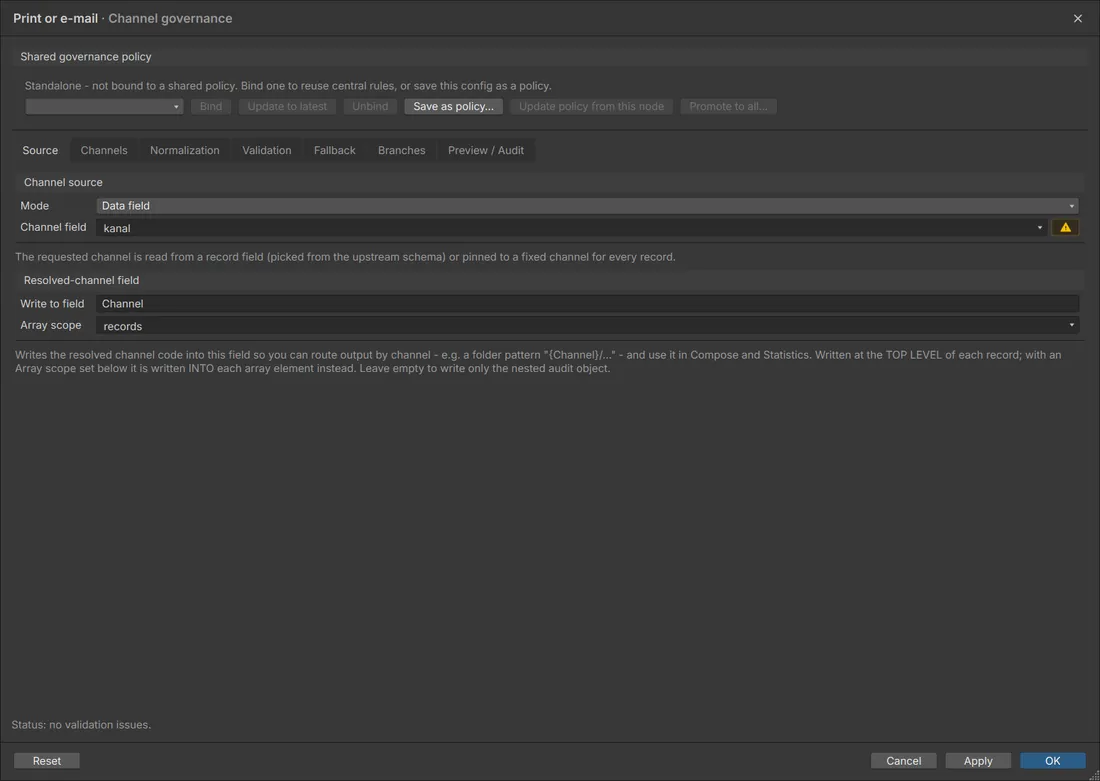Switch to the Source tab
Viewport: 1100px width, 781px height.
[40, 150]
